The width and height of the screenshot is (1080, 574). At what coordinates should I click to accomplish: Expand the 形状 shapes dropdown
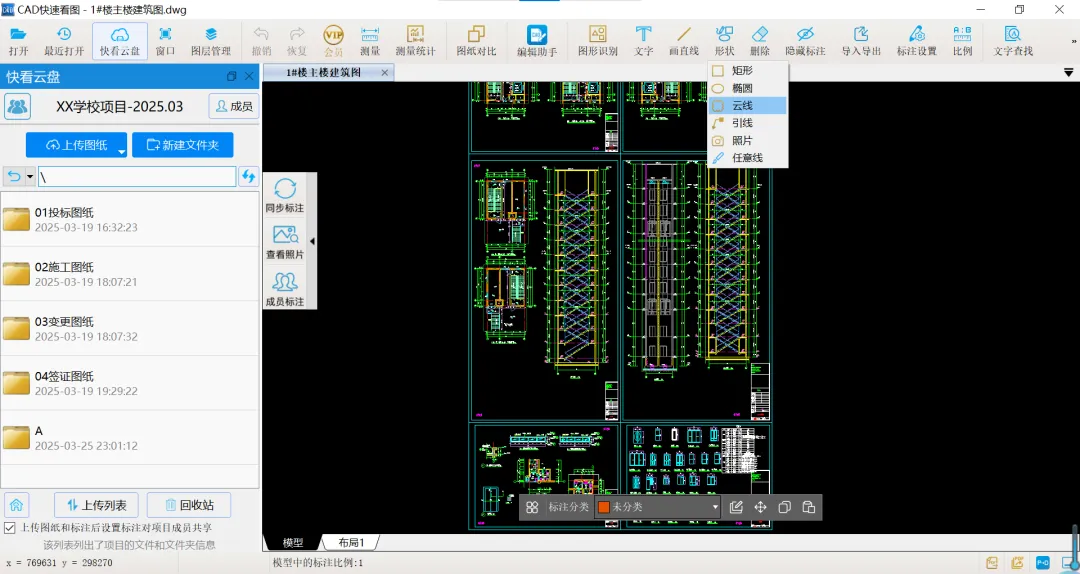724,41
